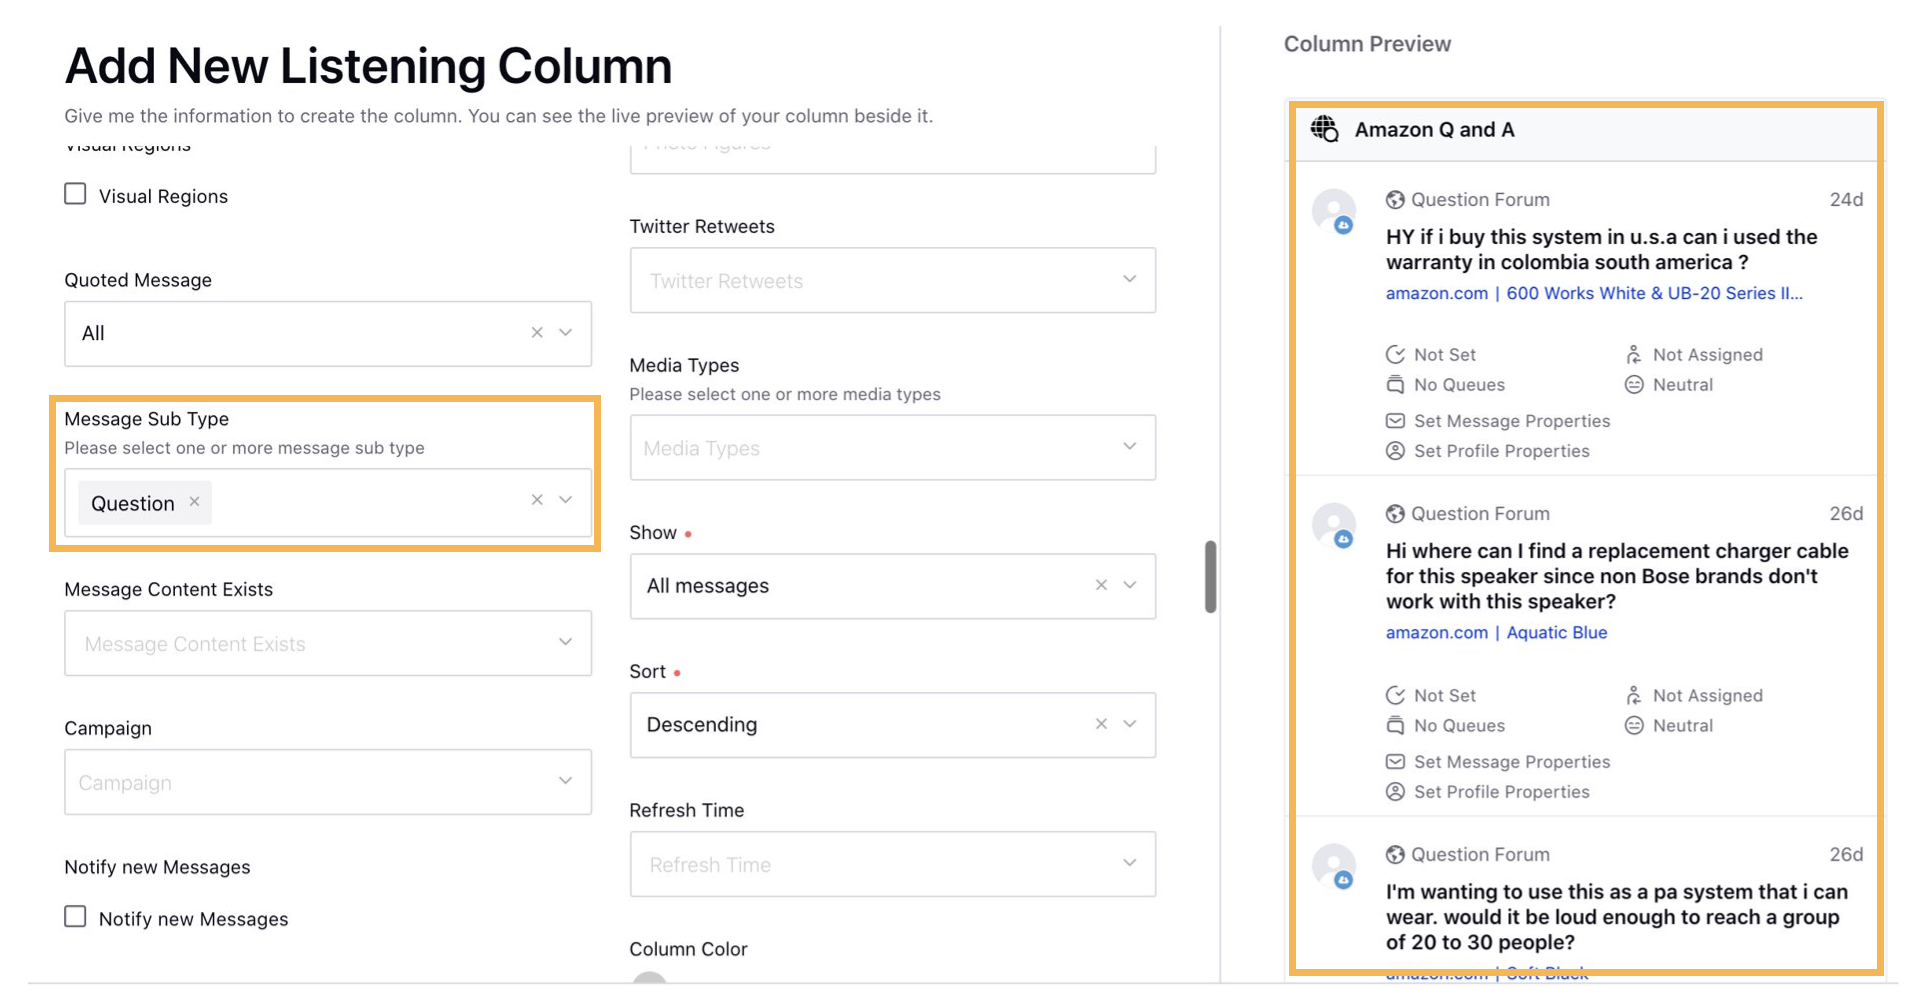Click the pa system question text
Image resolution: width=1922 pixels, height=1006 pixels.
click(x=1616, y=917)
